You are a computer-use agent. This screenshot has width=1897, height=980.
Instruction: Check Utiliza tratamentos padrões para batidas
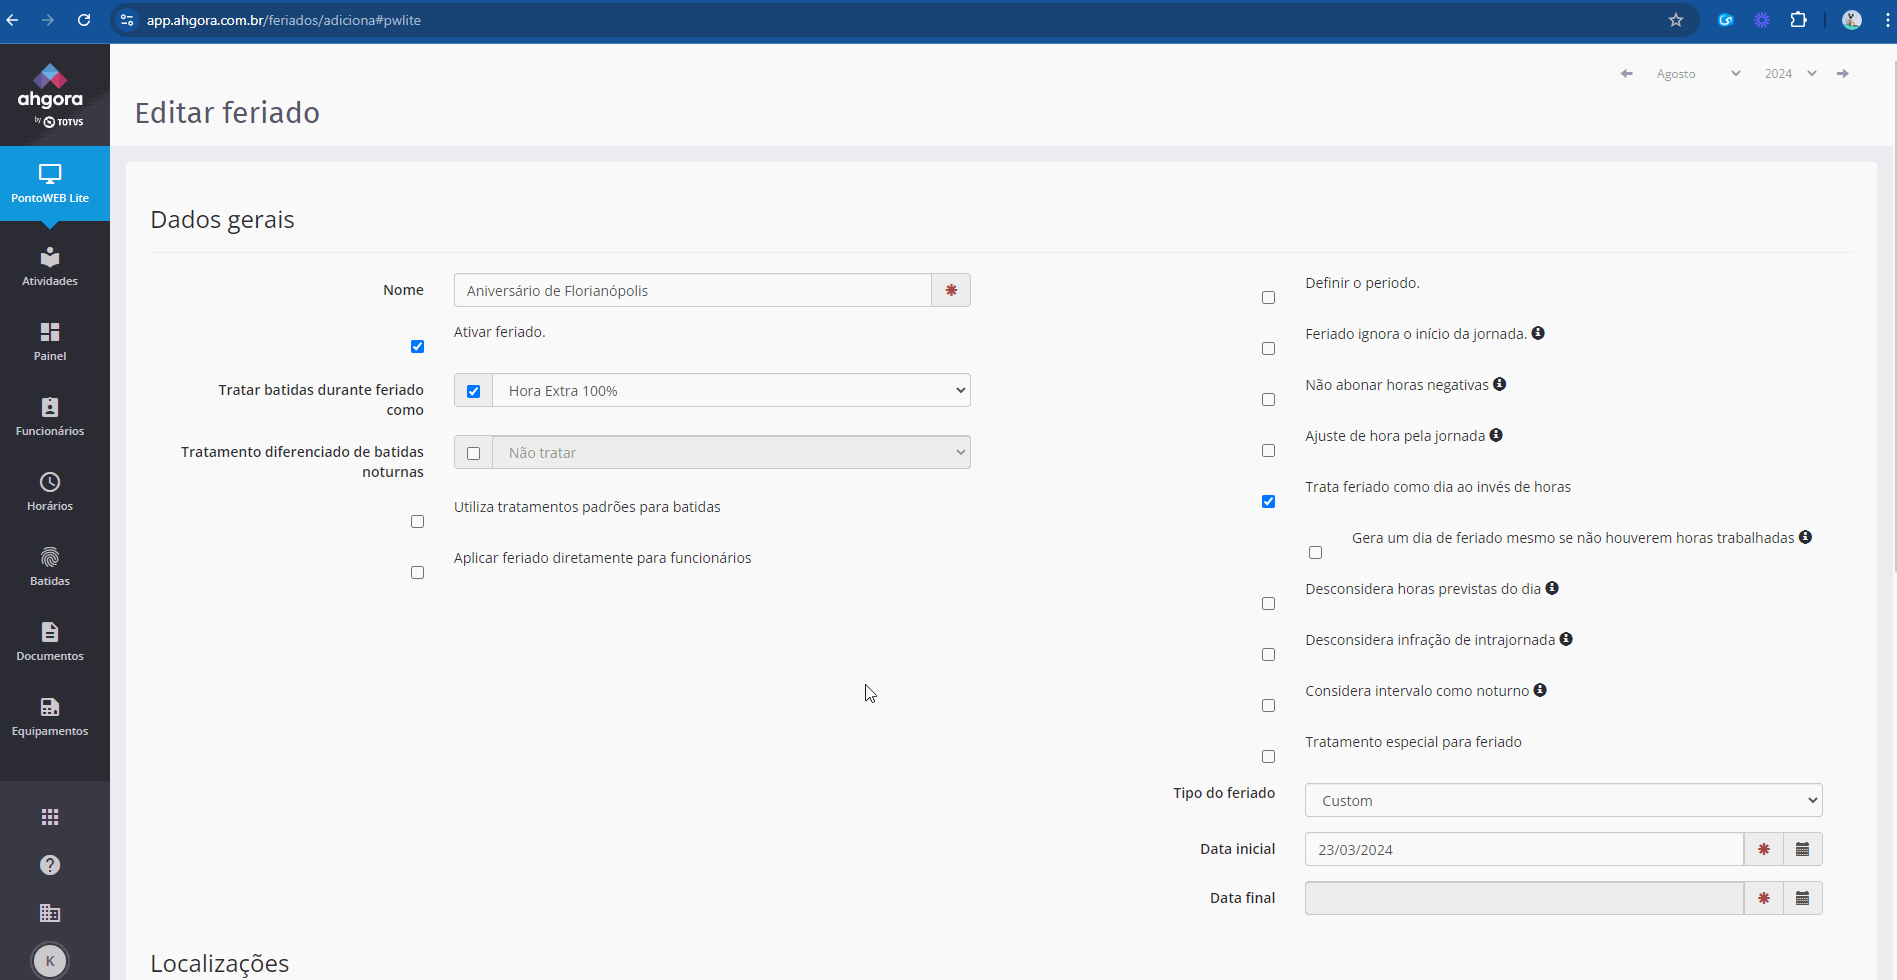(417, 522)
